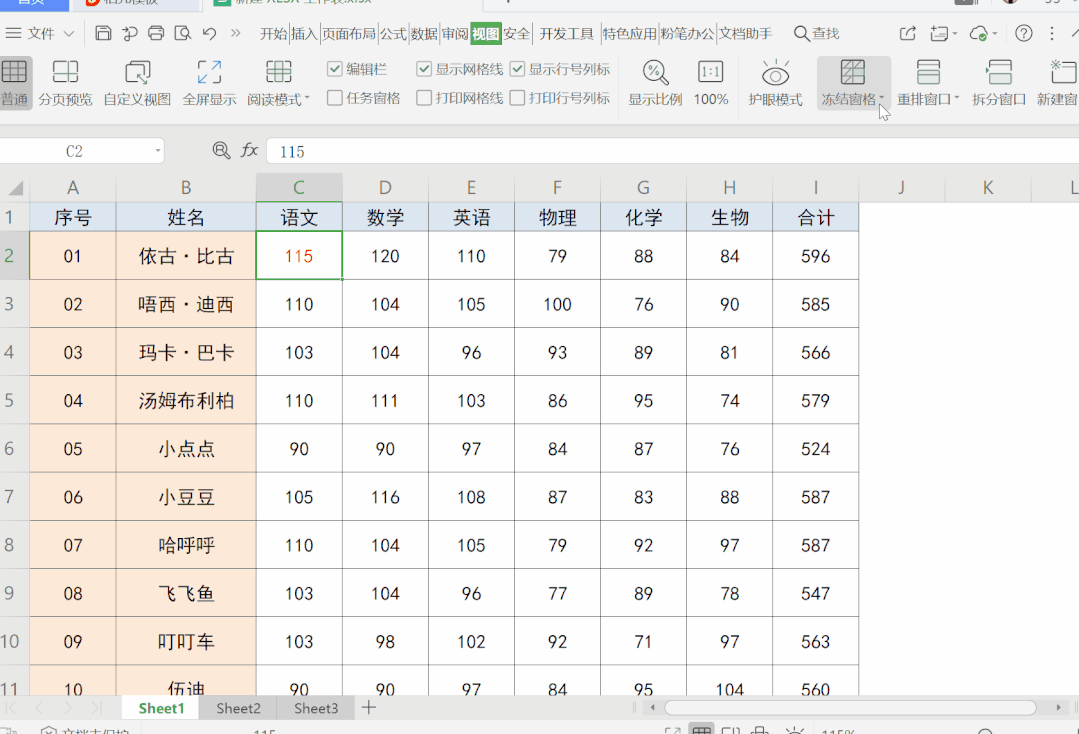
Task: Click the fx insert function icon
Action: click(249, 151)
